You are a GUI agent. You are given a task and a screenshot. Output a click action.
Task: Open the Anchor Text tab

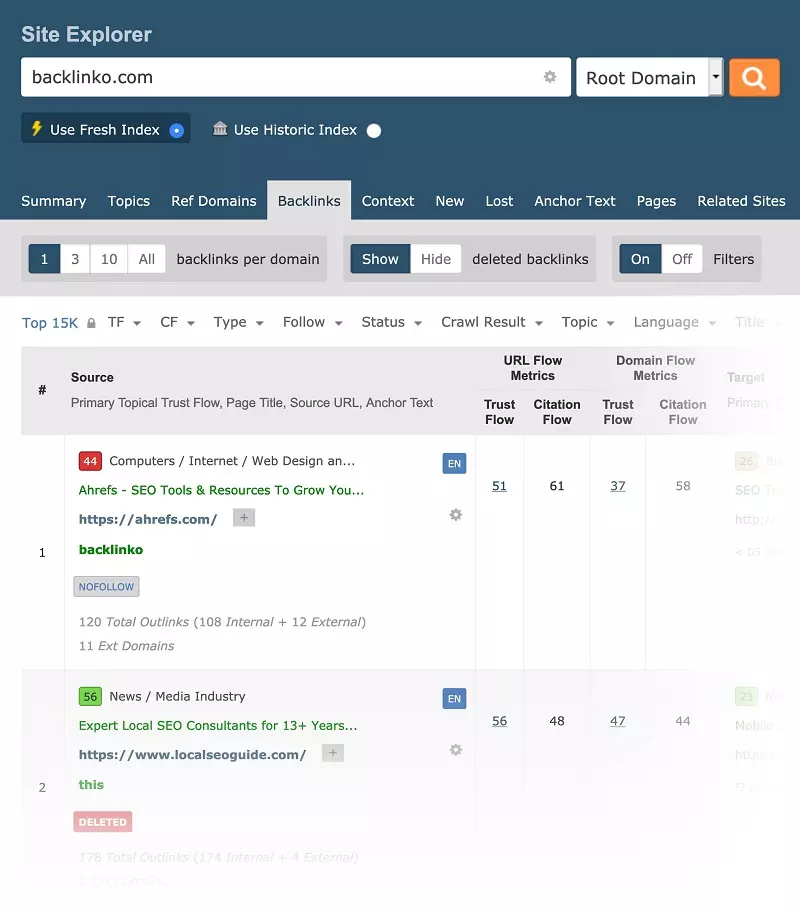tap(575, 201)
